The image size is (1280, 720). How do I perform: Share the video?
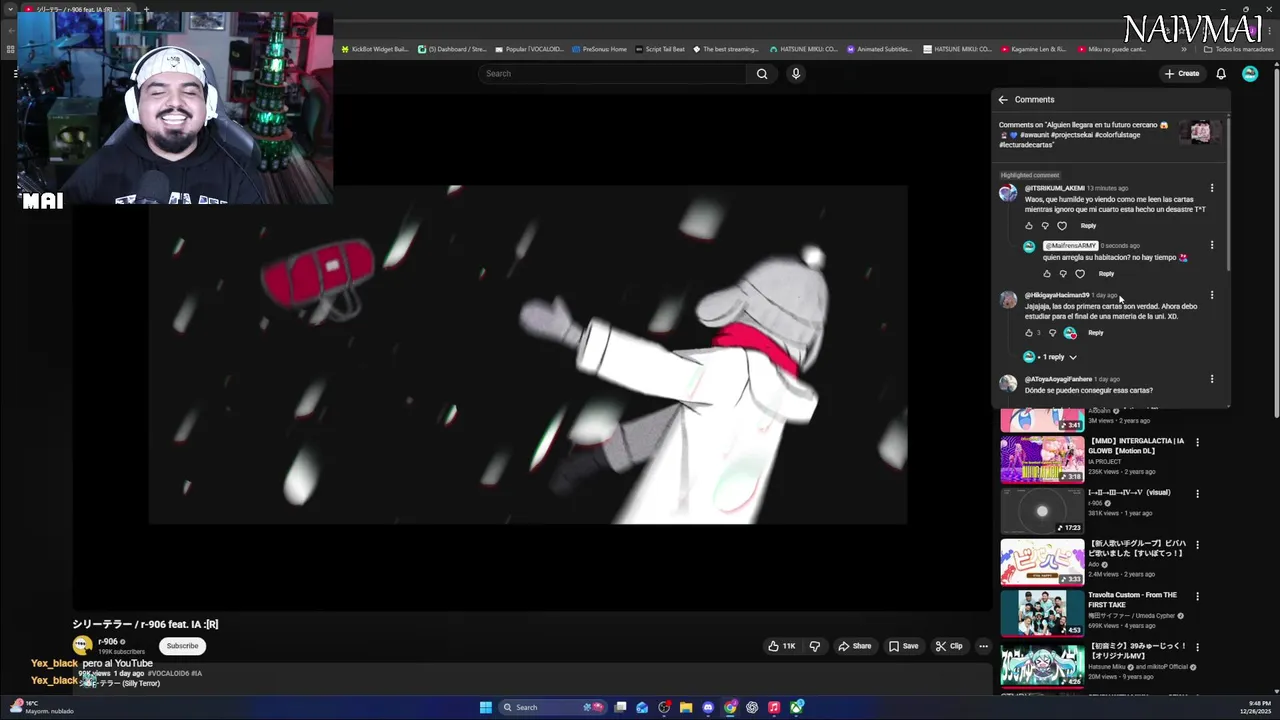854,646
